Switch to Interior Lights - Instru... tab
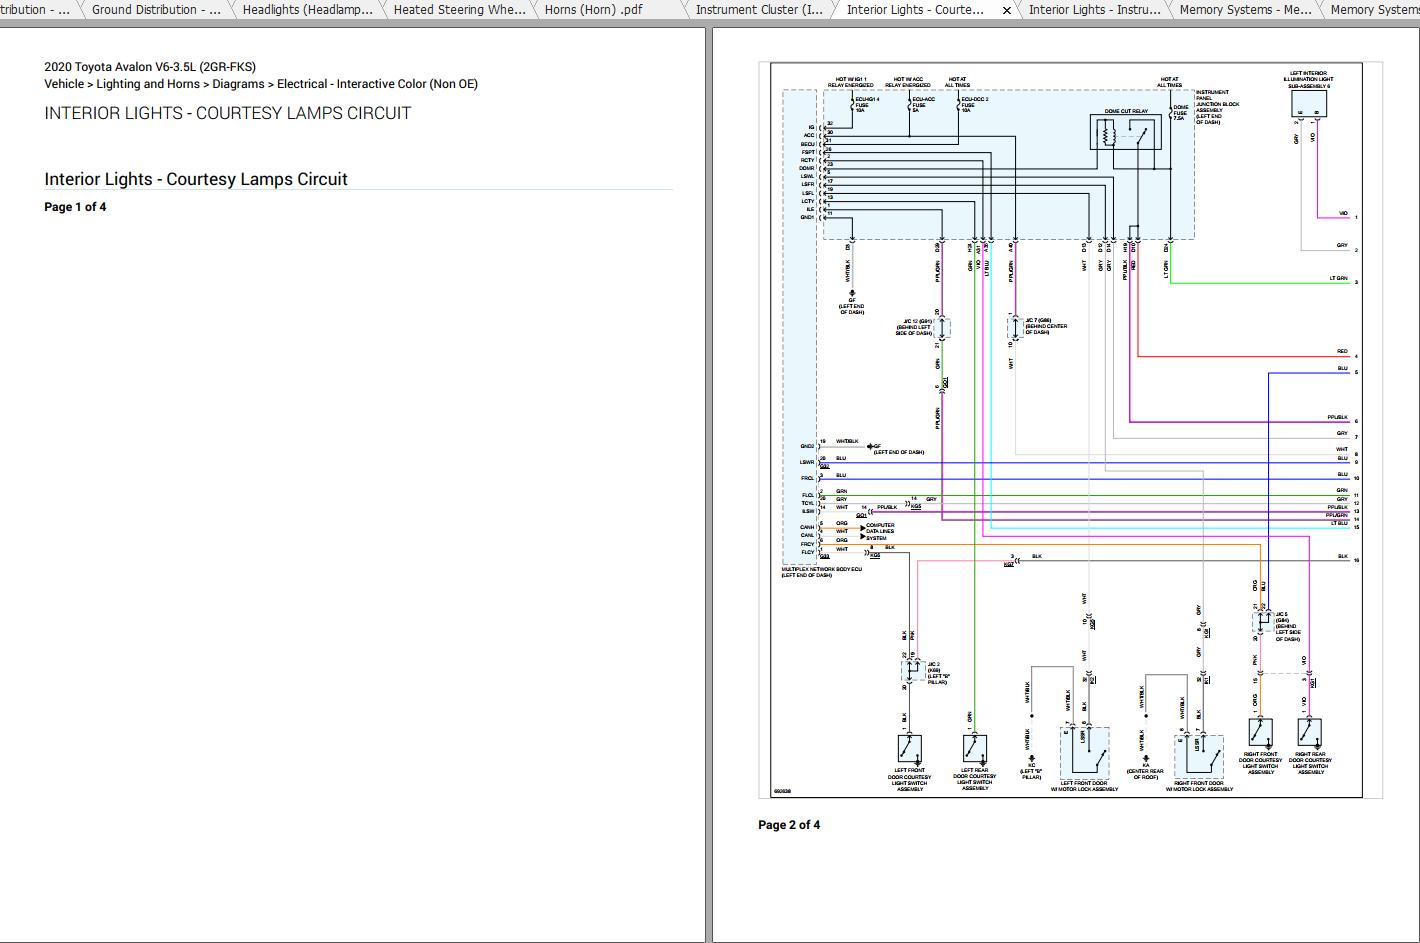The width and height of the screenshot is (1420, 943). [x=1094, y=10]
